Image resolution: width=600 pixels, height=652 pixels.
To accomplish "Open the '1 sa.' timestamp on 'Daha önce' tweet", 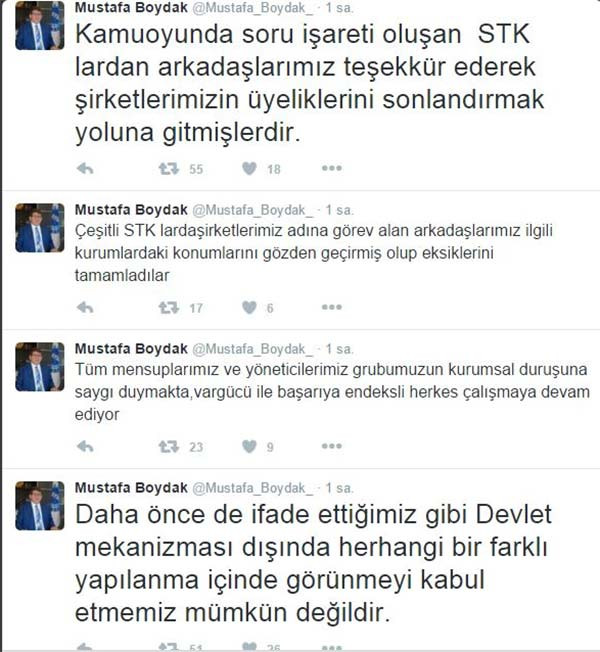I will 339,488.
